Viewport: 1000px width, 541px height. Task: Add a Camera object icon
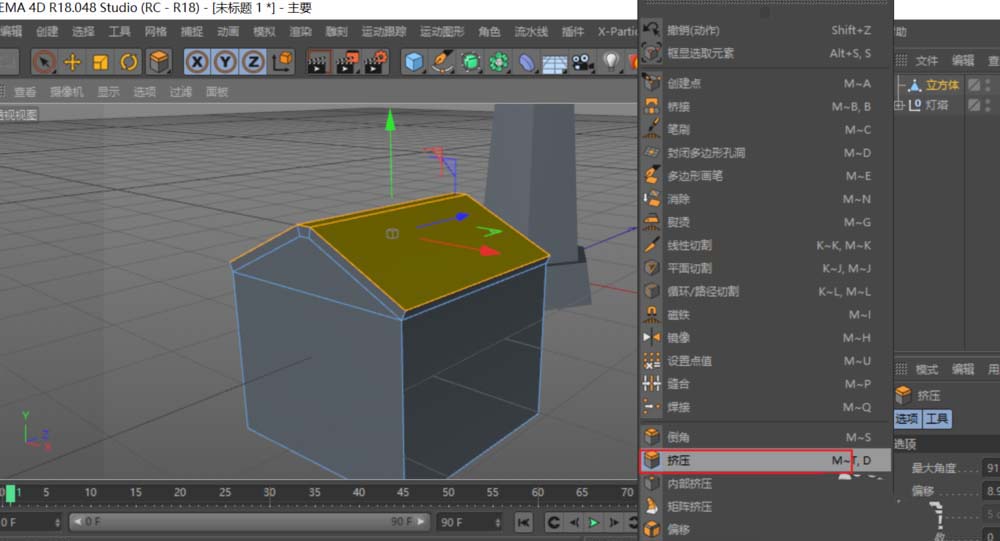point(582,62)
